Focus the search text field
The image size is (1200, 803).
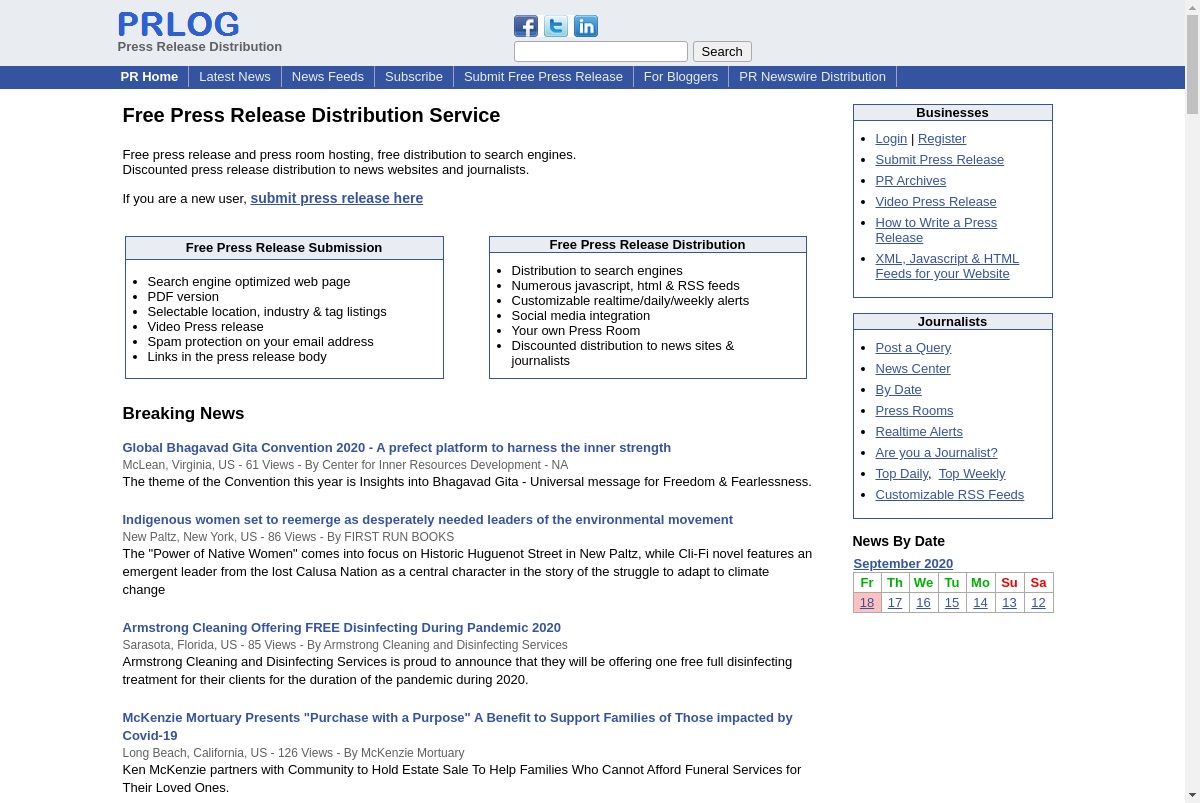click(x=601, y=51)
